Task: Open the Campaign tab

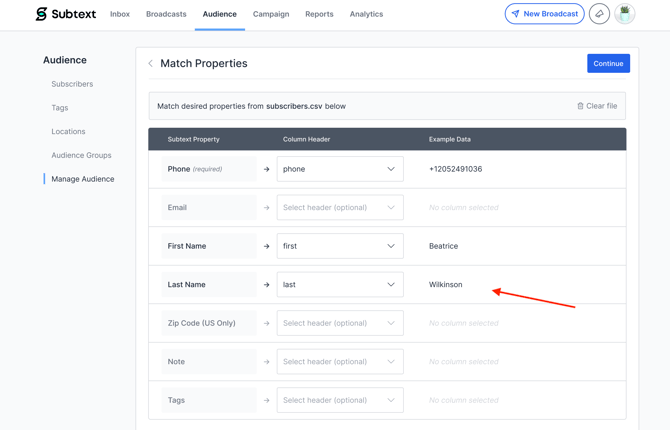Action: pyautogui.click(x=271, y=14)
